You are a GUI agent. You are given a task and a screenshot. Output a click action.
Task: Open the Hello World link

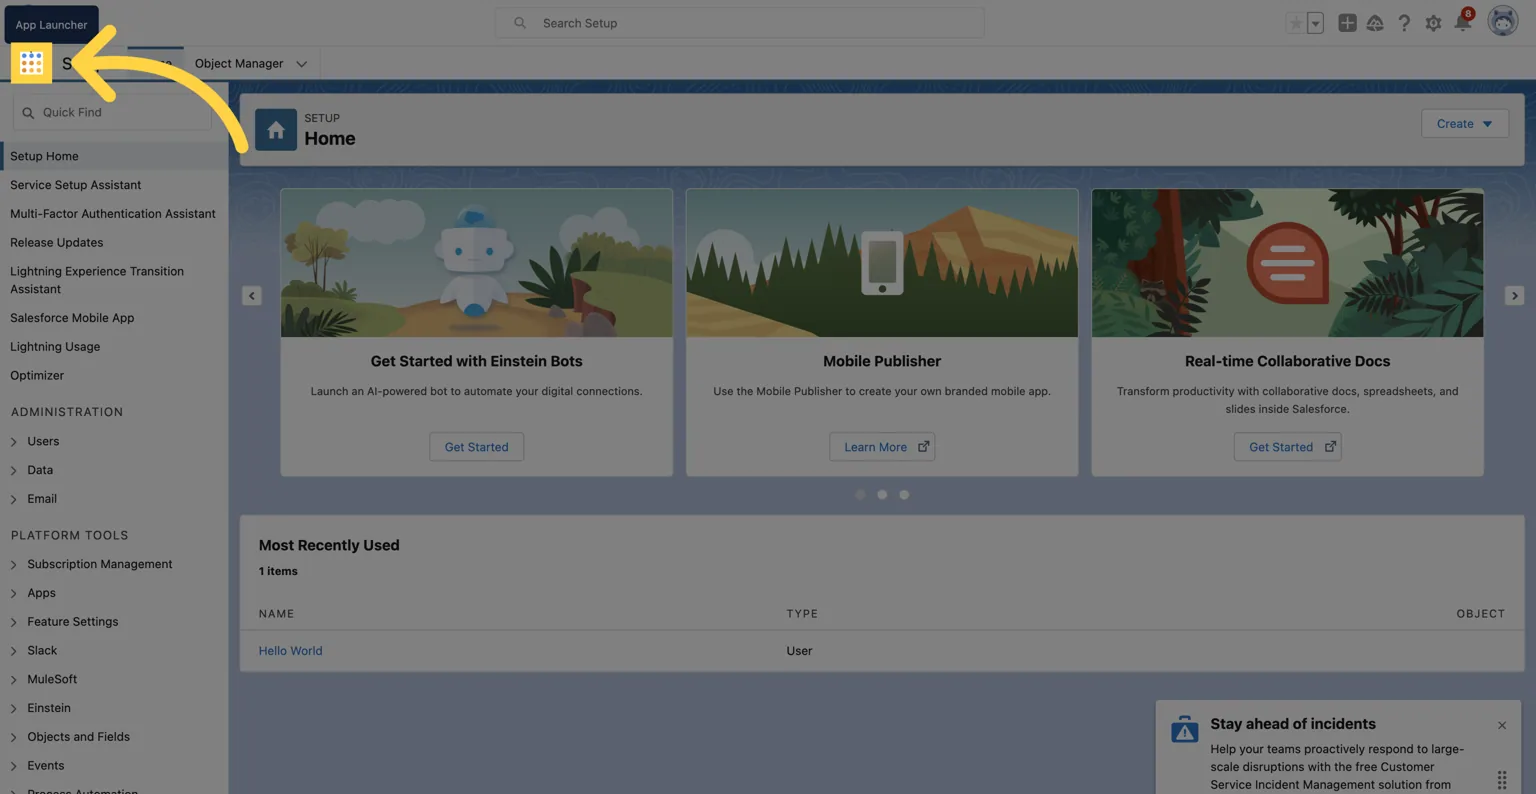pyautogui.click(x=290, y=651)
